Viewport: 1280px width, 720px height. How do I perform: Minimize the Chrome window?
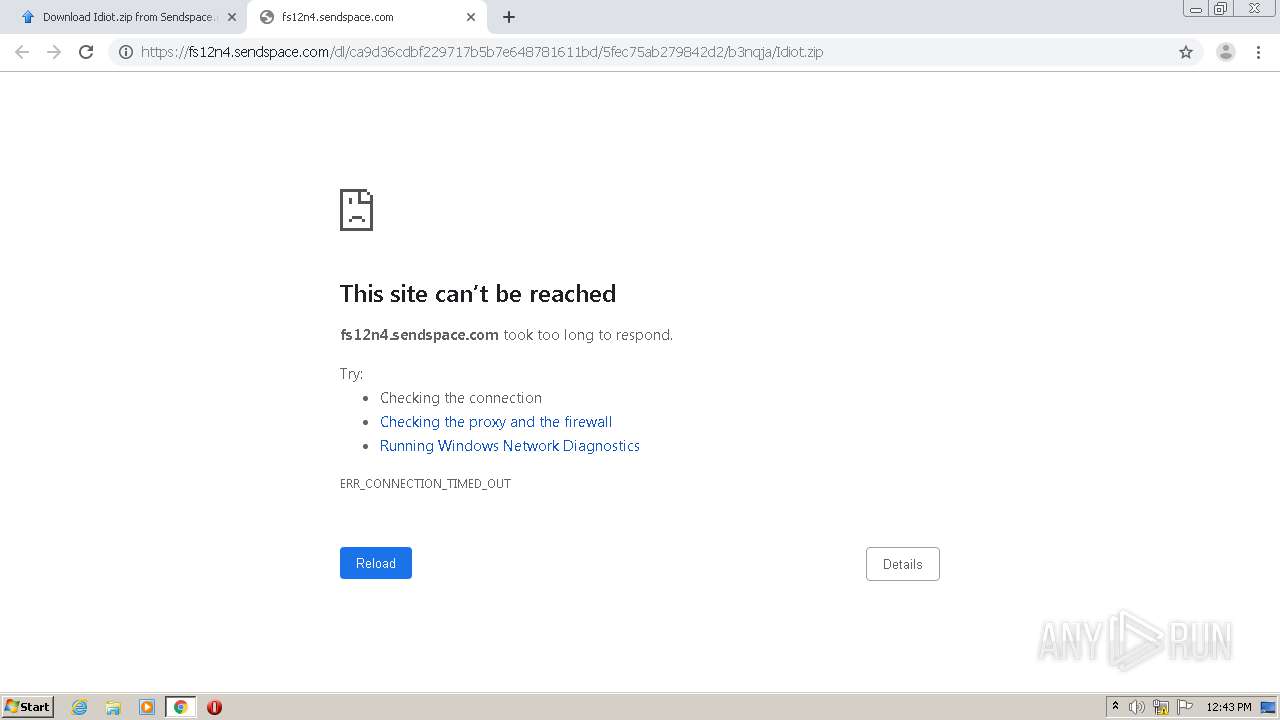(1196, 9)
